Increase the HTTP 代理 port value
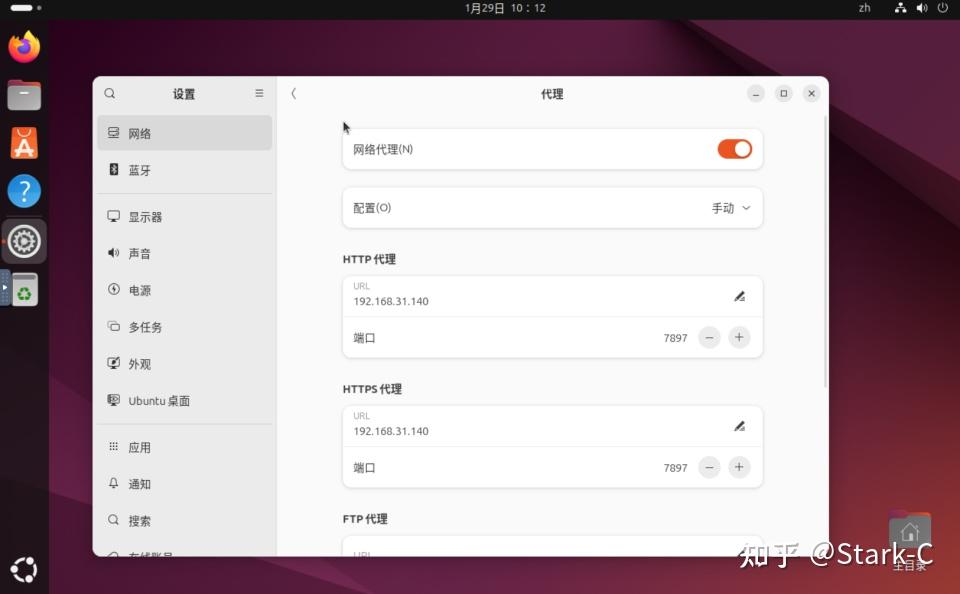 click(x=739, y=337)
